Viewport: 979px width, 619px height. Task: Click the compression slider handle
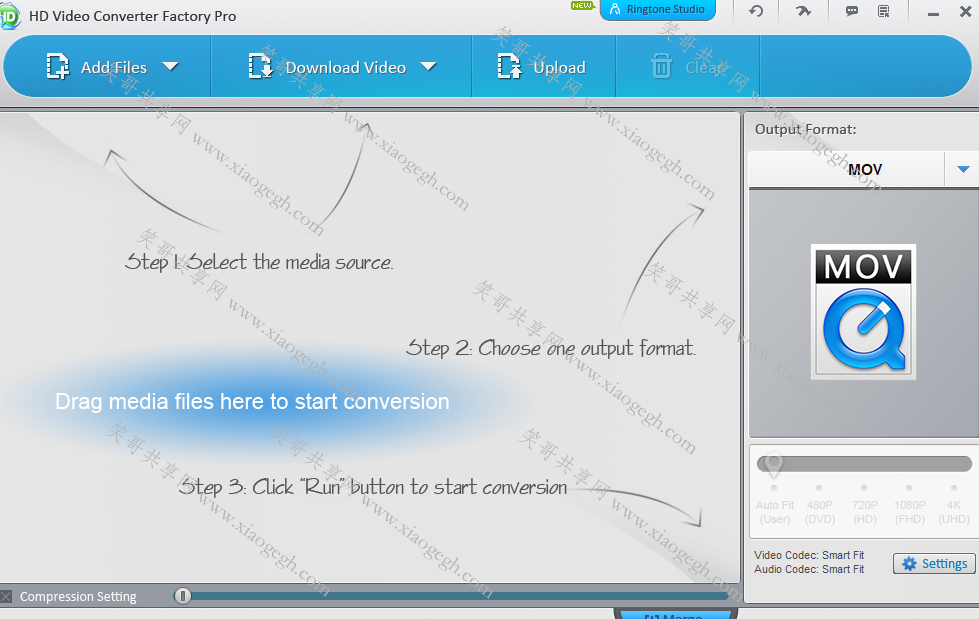click(182, 596)
